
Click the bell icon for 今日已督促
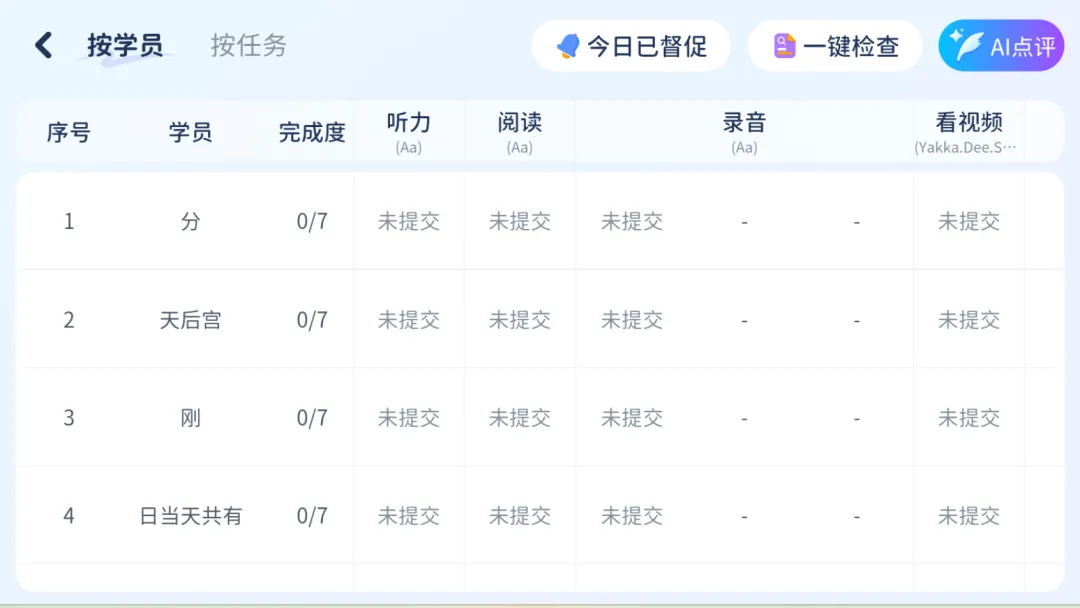pyautogui.click(x=568, y=46)
